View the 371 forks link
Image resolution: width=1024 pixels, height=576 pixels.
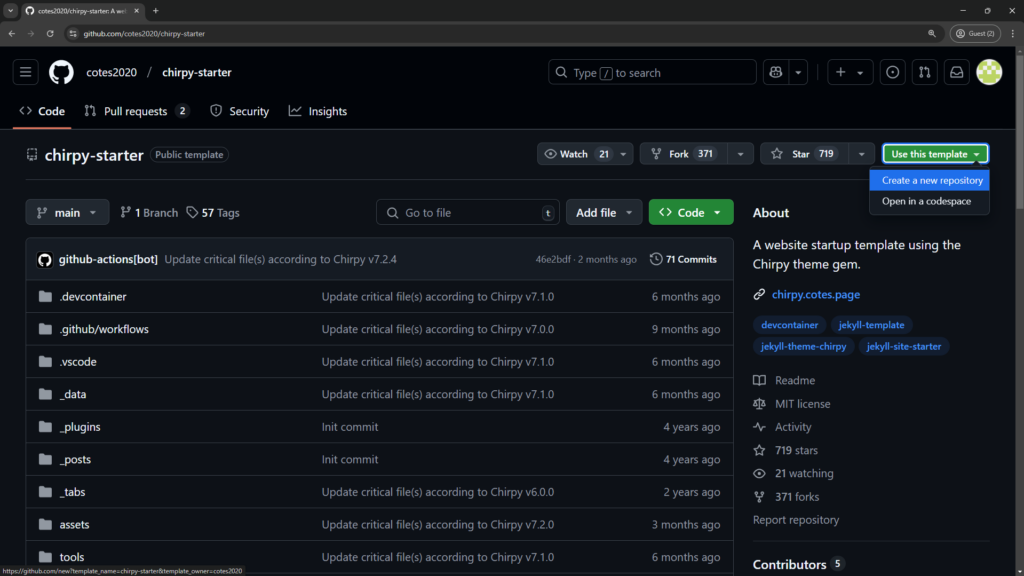click(797, 497)
